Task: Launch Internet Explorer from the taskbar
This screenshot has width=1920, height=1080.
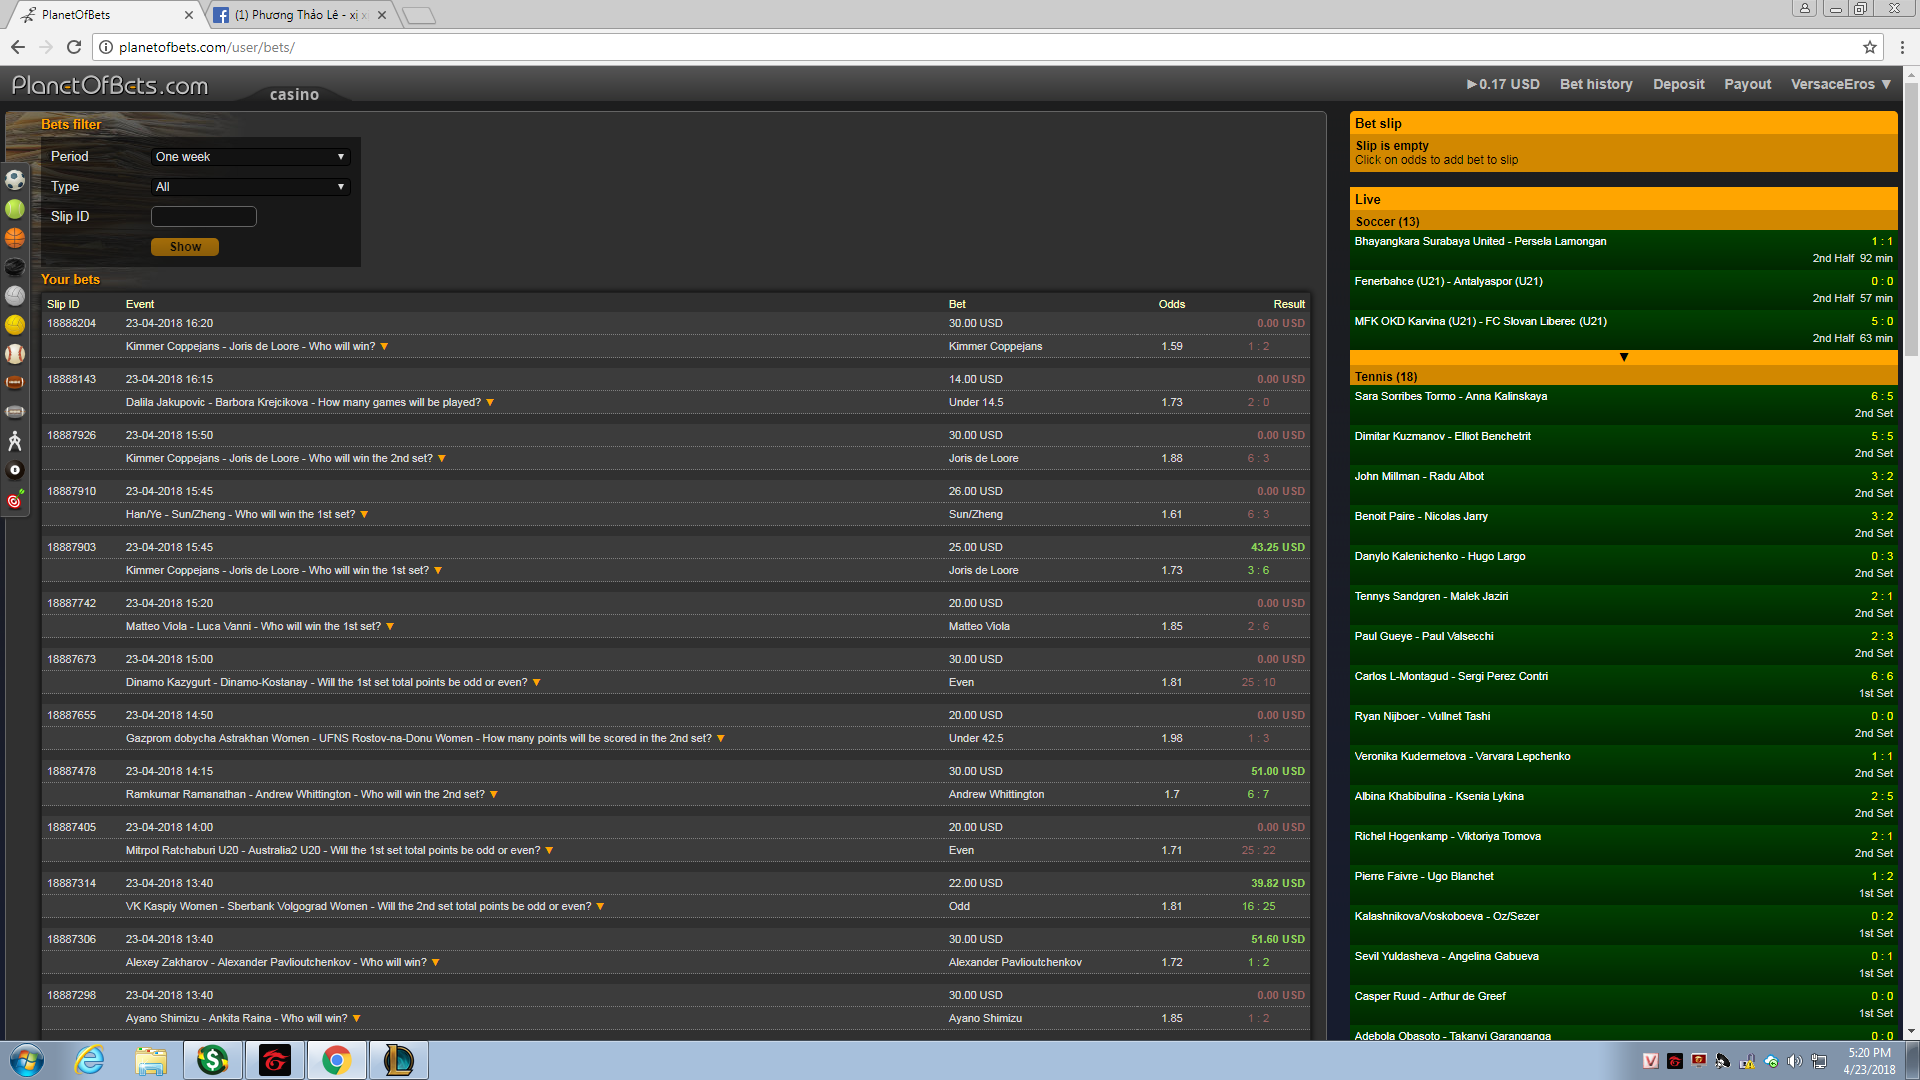Action: tap(90, 1061)
